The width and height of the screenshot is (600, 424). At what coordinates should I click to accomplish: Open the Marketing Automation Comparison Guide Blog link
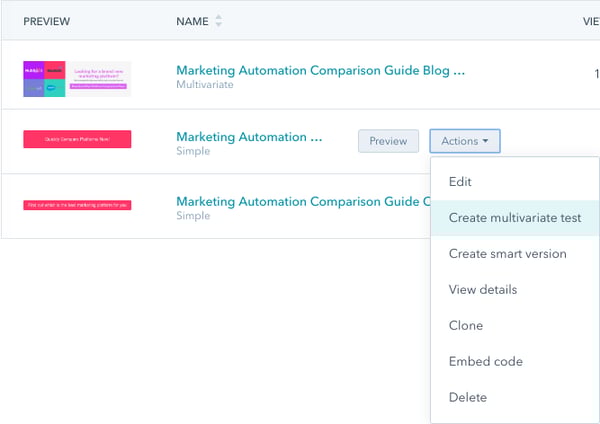coord(320,70)
